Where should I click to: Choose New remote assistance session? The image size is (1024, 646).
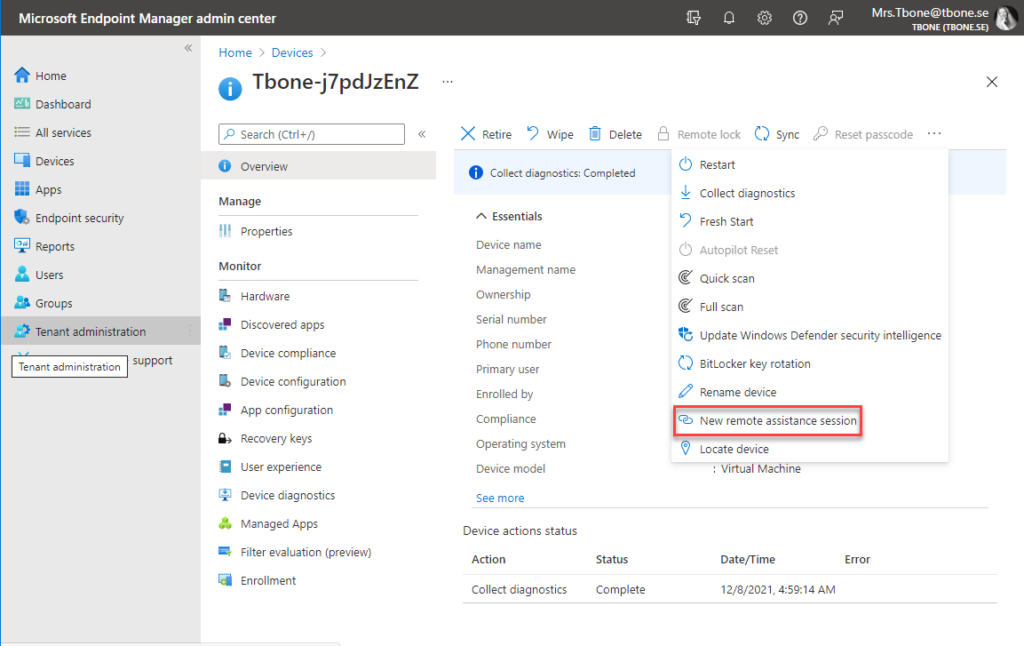pos(768,421)
